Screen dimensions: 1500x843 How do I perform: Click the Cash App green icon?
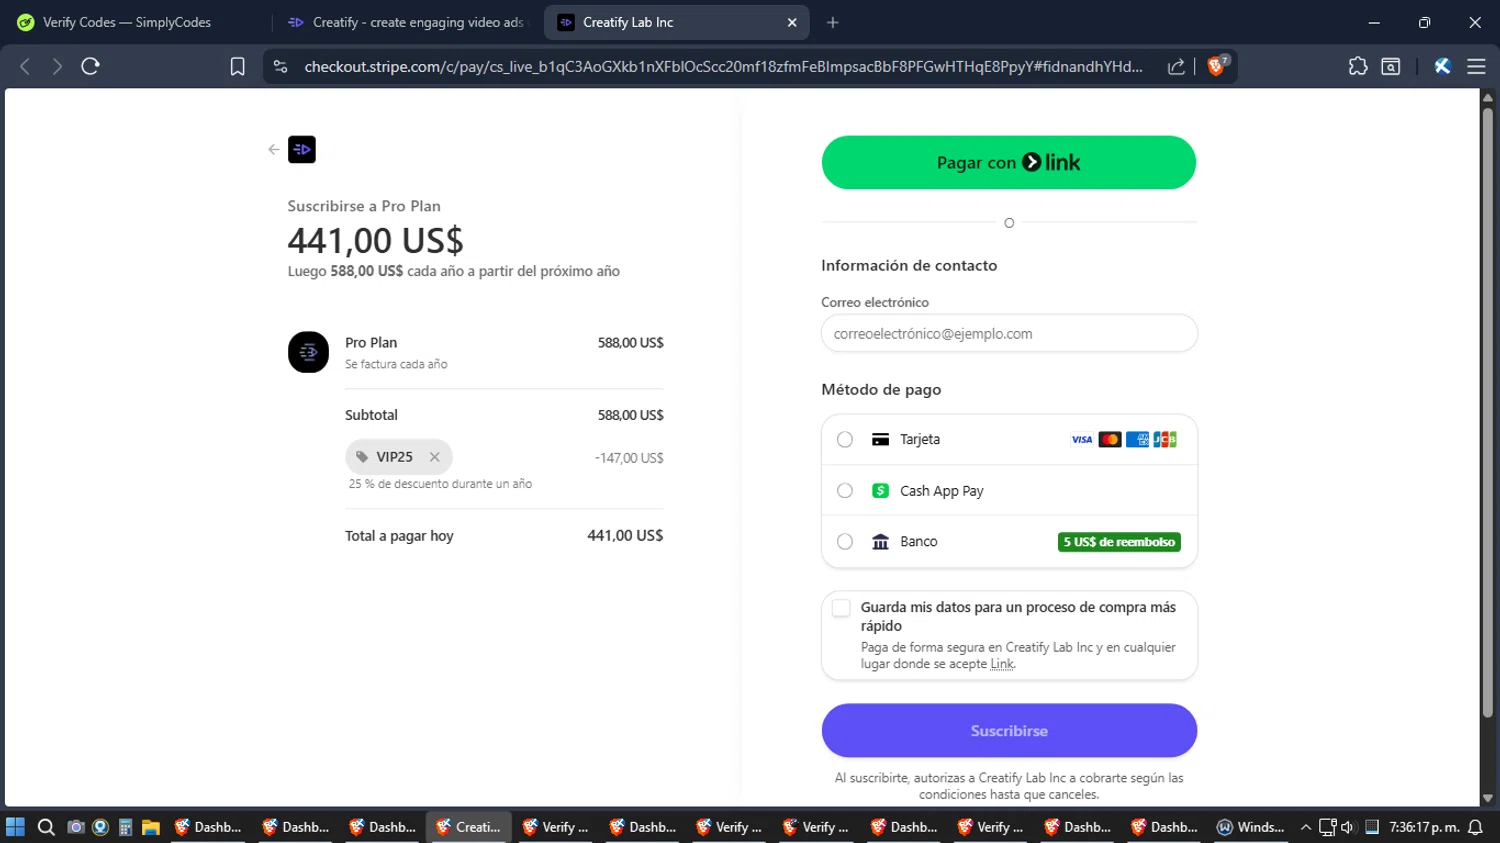pos(880,491)
